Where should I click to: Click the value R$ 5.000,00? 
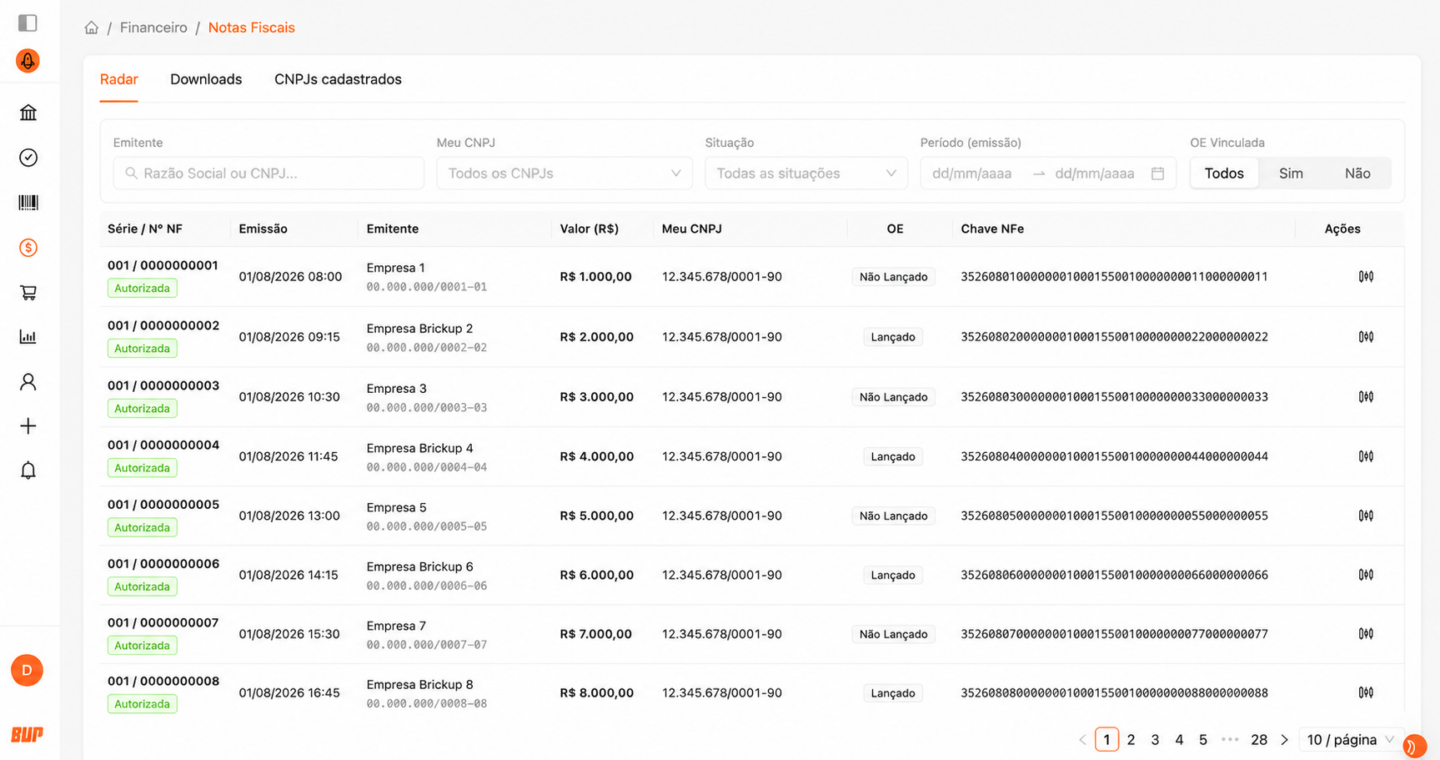[x=597, y=516]
